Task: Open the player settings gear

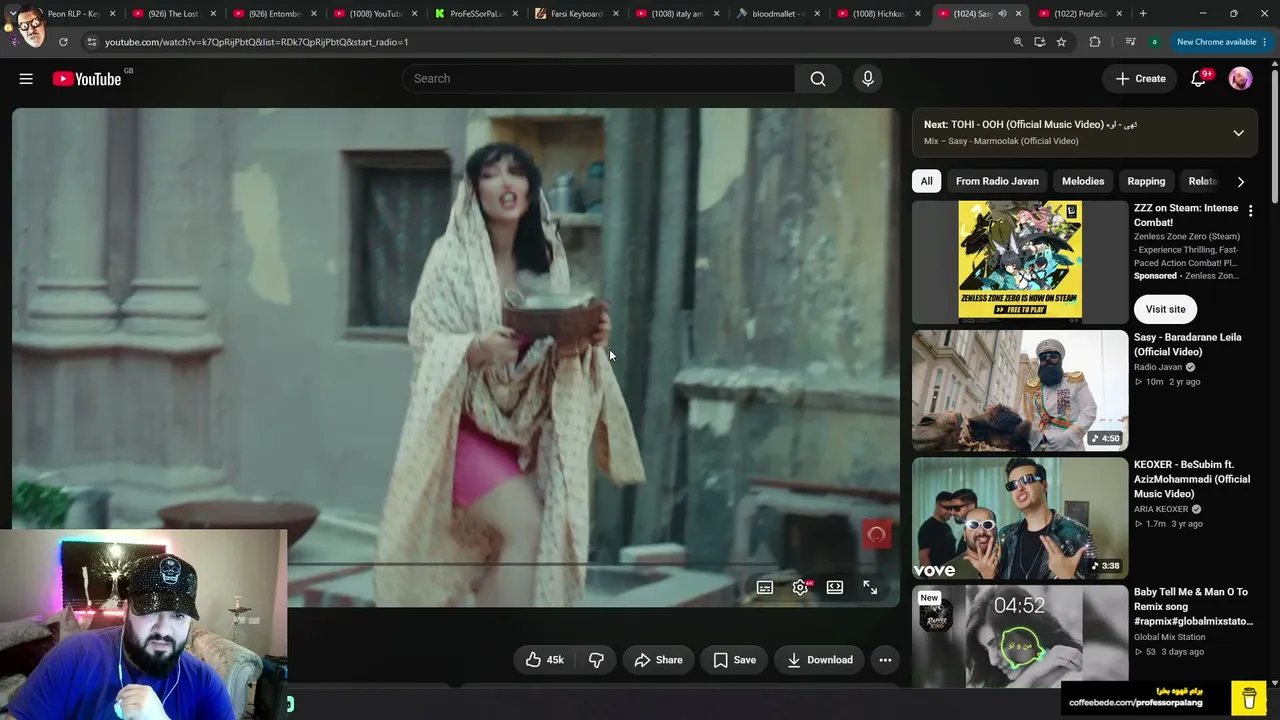Action: click(800, 588)
